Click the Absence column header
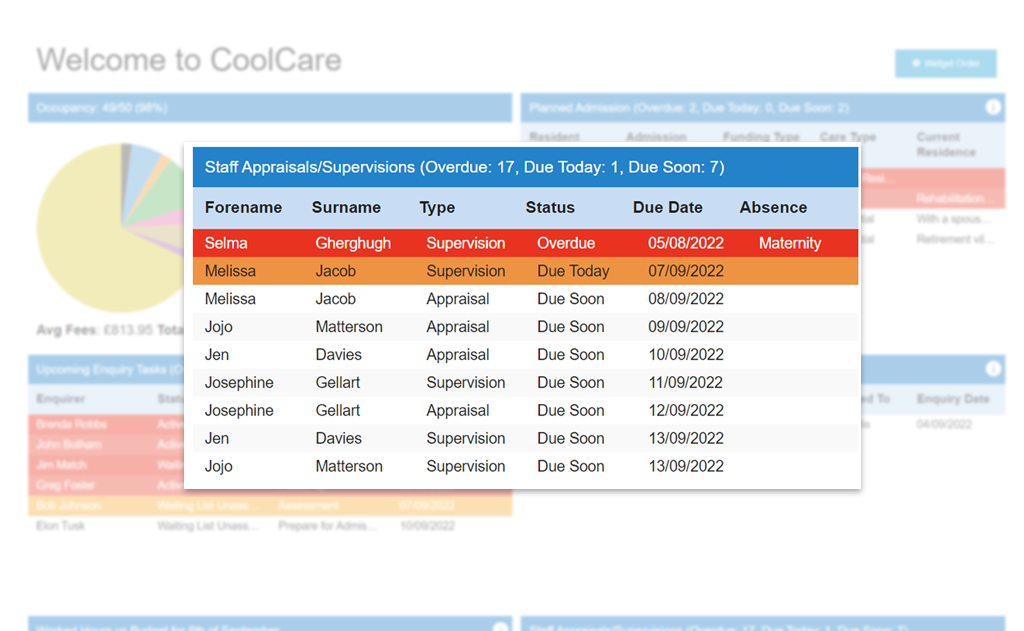The width and height of the screenshot is (1024, 631). (773, 208)
